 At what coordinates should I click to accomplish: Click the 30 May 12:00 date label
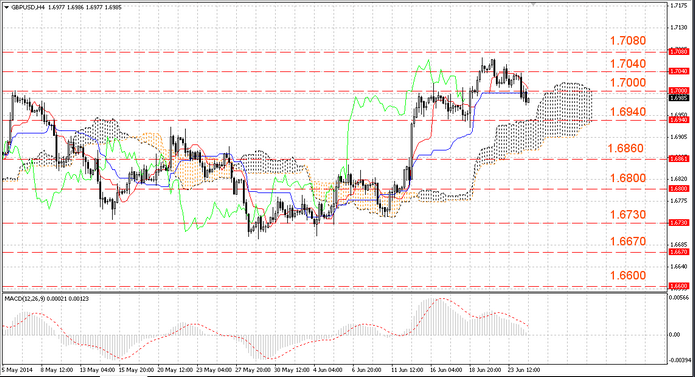pos(292,369)
